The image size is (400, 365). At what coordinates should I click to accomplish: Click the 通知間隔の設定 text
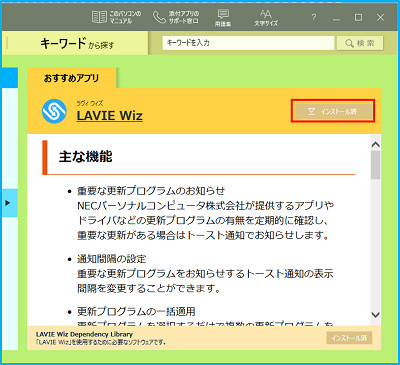tap(111, 259)
